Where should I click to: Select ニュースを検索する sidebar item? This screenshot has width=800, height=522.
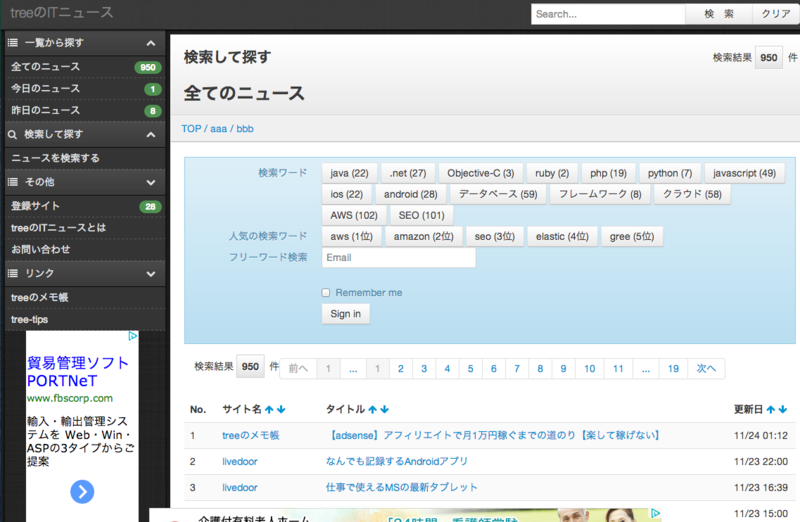click(x=85, y=158)
